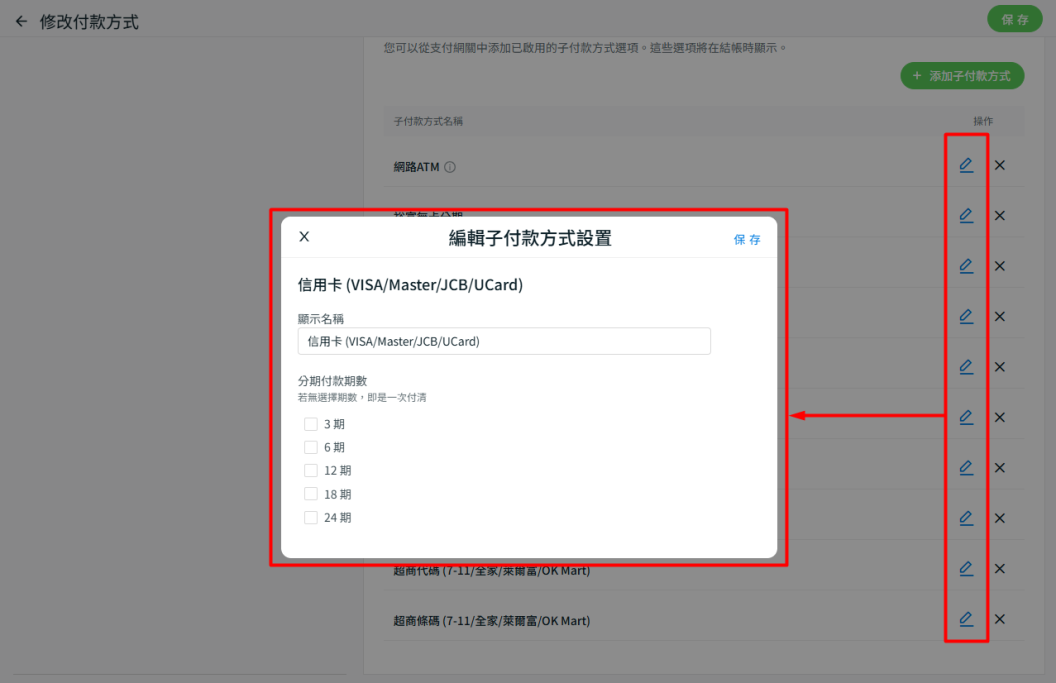Close the 編輯子付款方式設置 dialog
Image resolution: width=1056 pixels, height=683 pixels.
[x=304, y=237]
